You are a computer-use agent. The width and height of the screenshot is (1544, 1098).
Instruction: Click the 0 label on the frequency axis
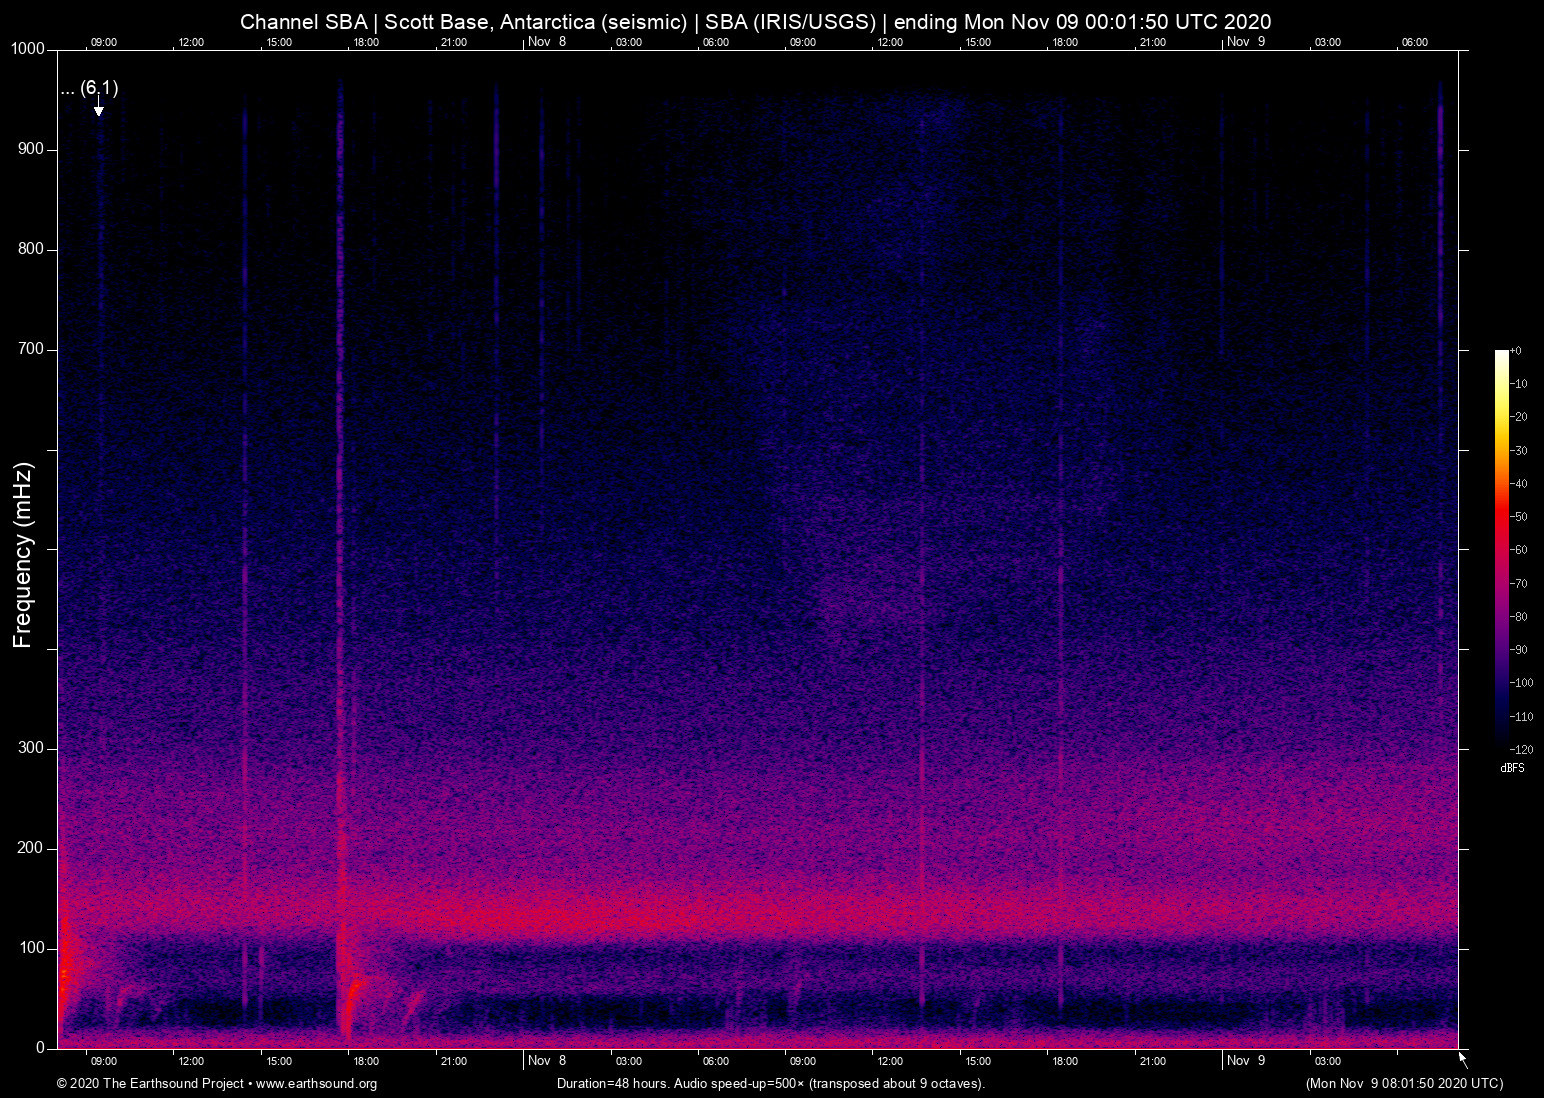(x=40, y=1048)
